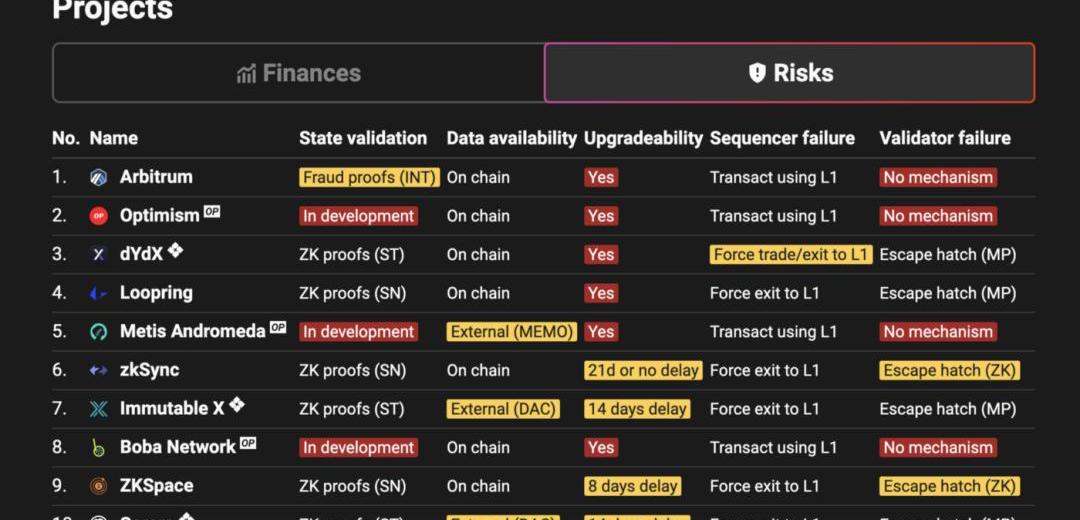Click the zkSync arrows logo icon
This screenshot has height=520, width=1080.
pos(98,371)
